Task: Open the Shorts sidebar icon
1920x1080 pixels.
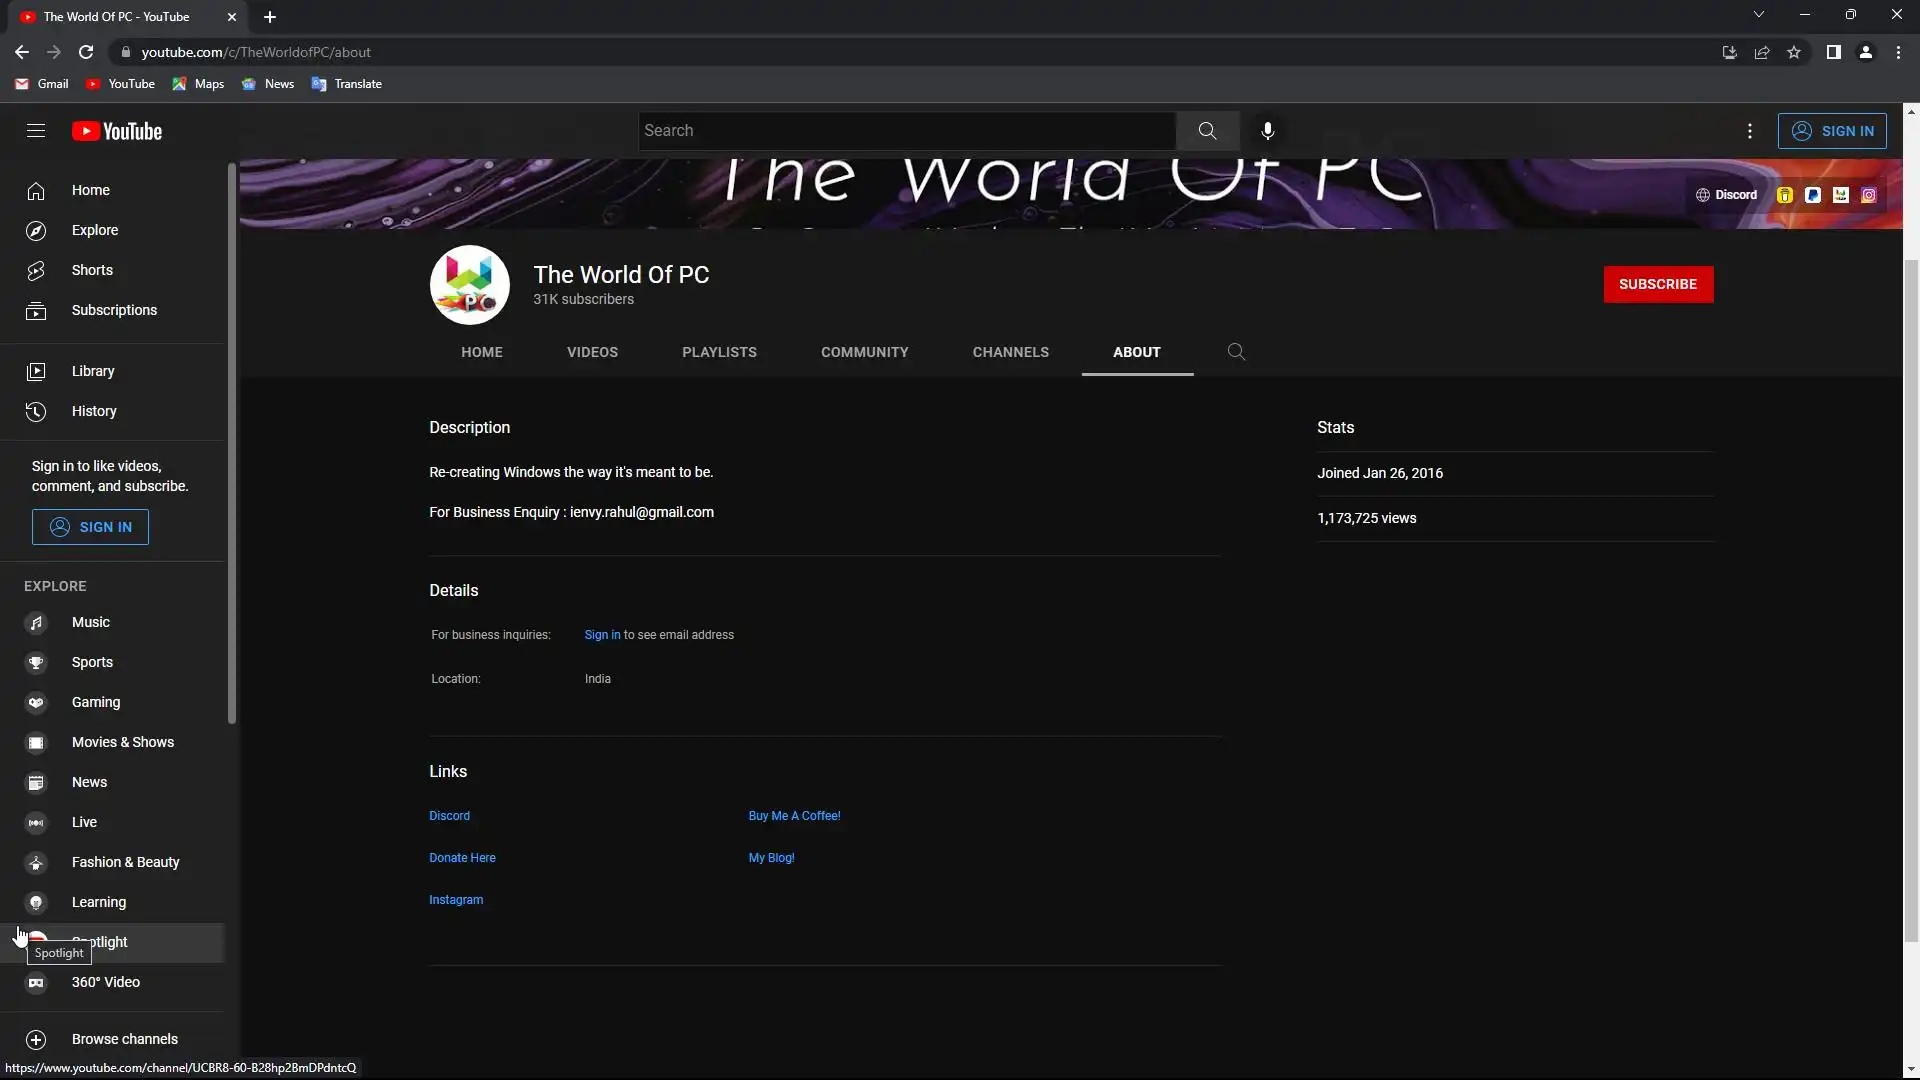Action: click(36, 271)
